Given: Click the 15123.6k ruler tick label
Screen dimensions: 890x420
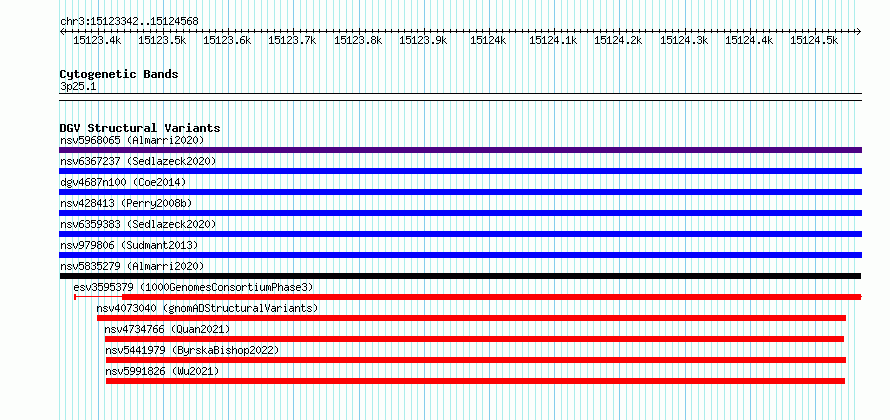Looking at the screenshot, I should tap(228, 40).
